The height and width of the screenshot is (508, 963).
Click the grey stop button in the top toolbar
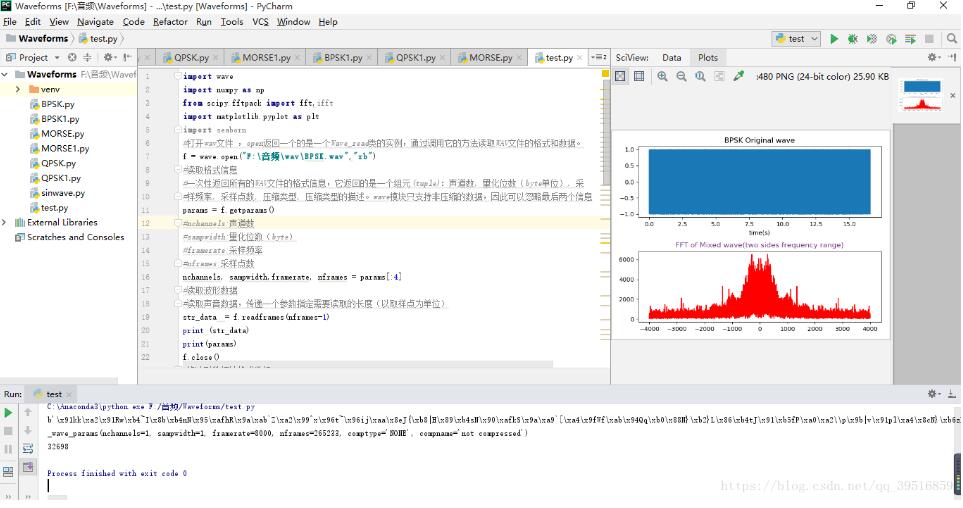click(929, 39)
